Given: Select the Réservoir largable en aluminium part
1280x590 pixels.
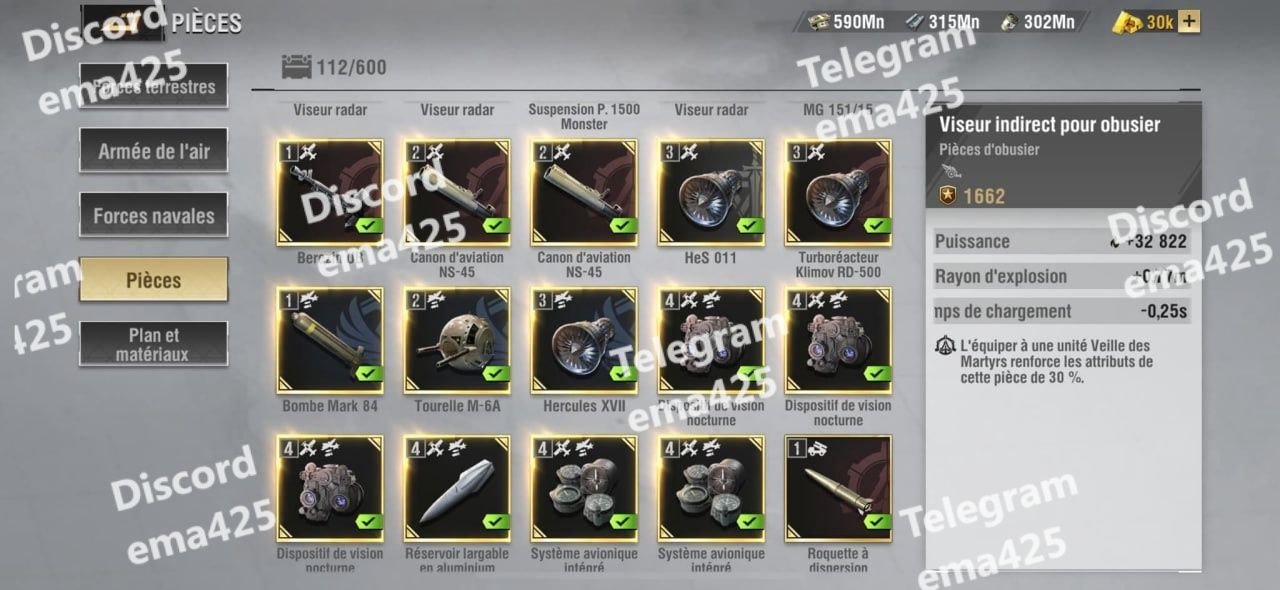Looking at the screenshot, I should tap(457, 488).
